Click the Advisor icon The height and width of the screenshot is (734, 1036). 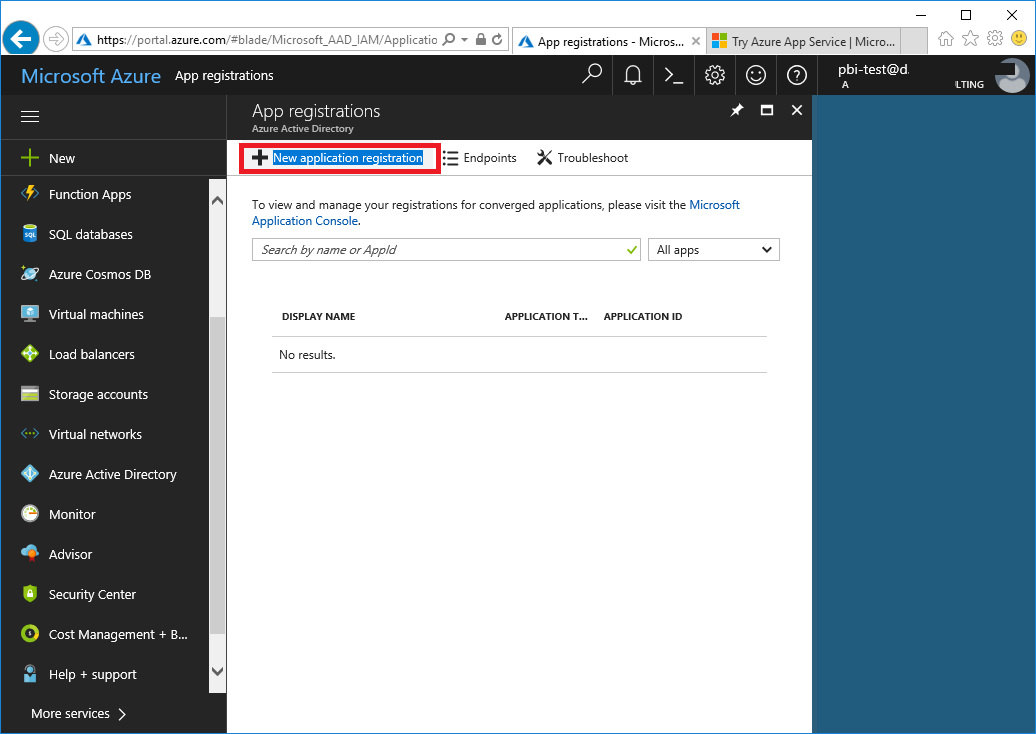[30, 554]
